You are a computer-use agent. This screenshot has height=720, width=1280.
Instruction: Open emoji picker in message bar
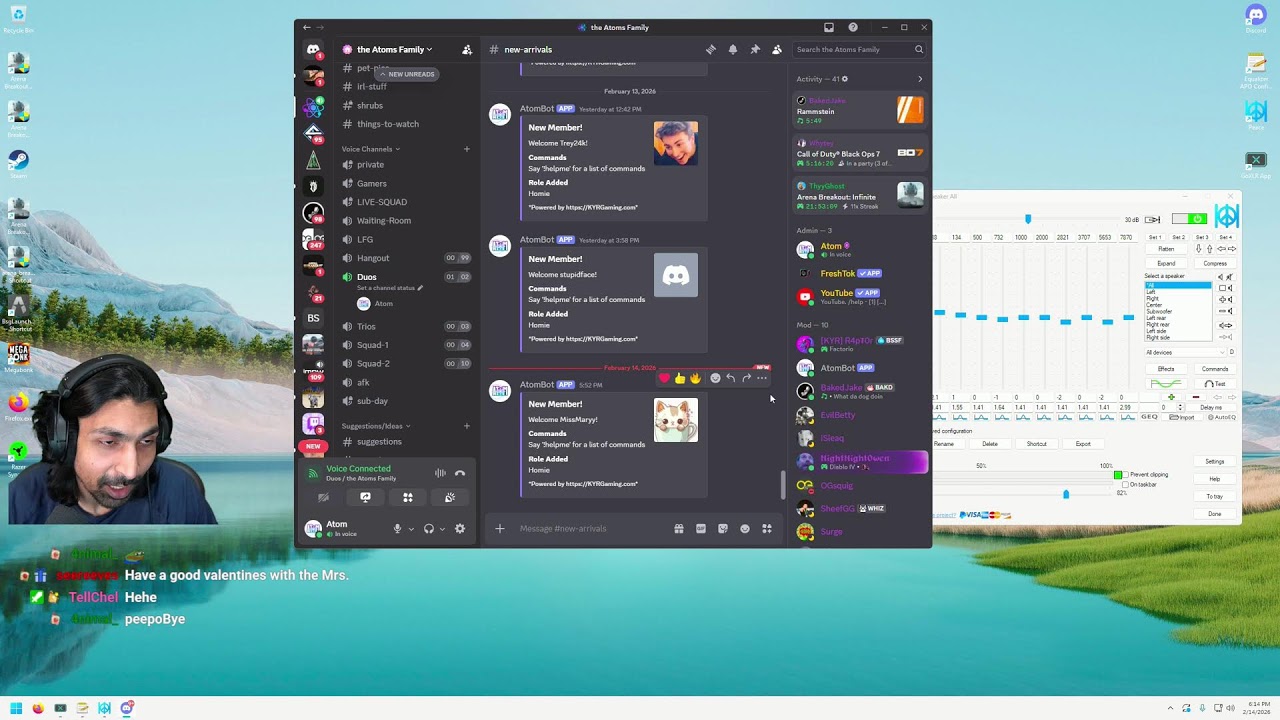745,529
